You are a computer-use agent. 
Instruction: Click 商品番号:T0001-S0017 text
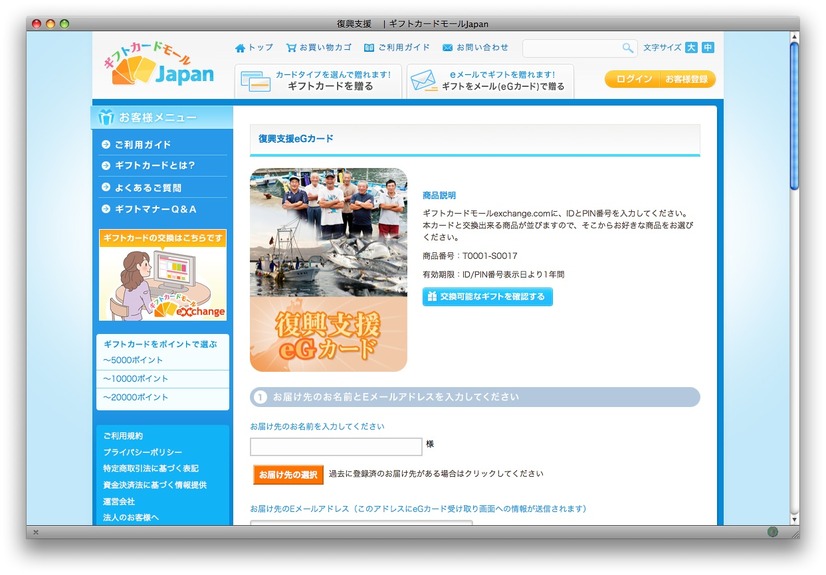coord(470,256)
